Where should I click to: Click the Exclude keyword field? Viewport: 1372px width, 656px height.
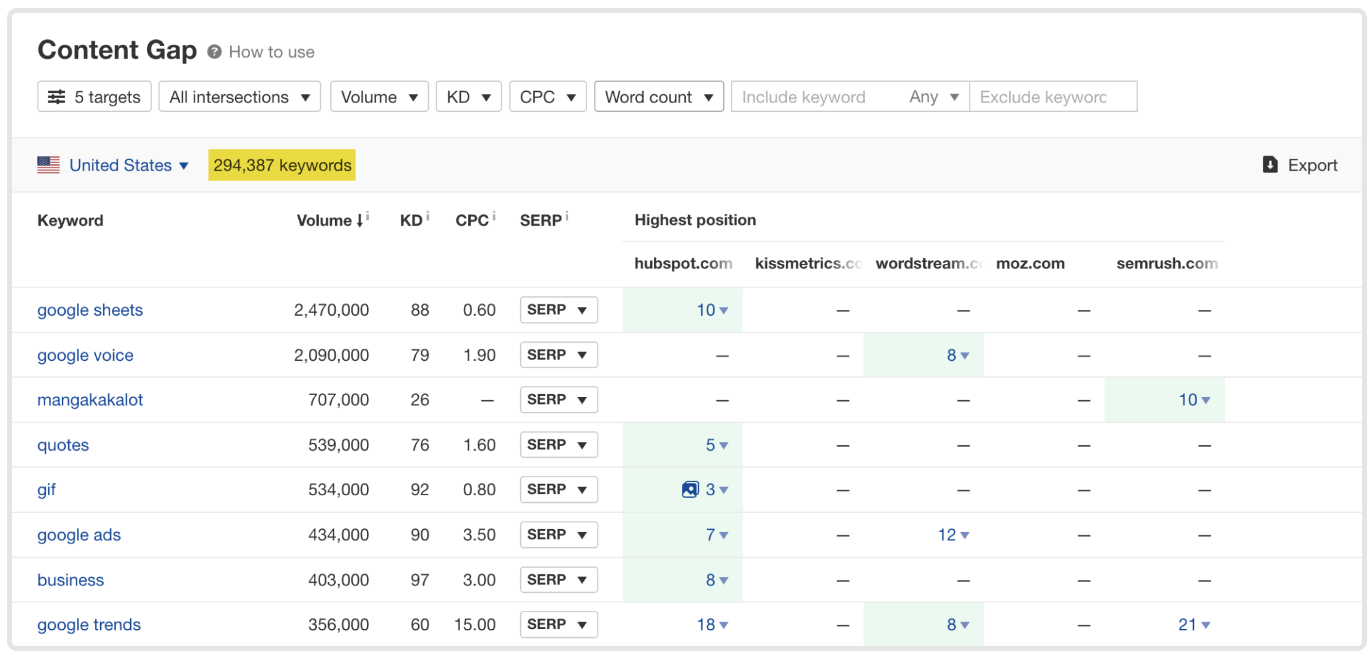(x=1053, y=97)
